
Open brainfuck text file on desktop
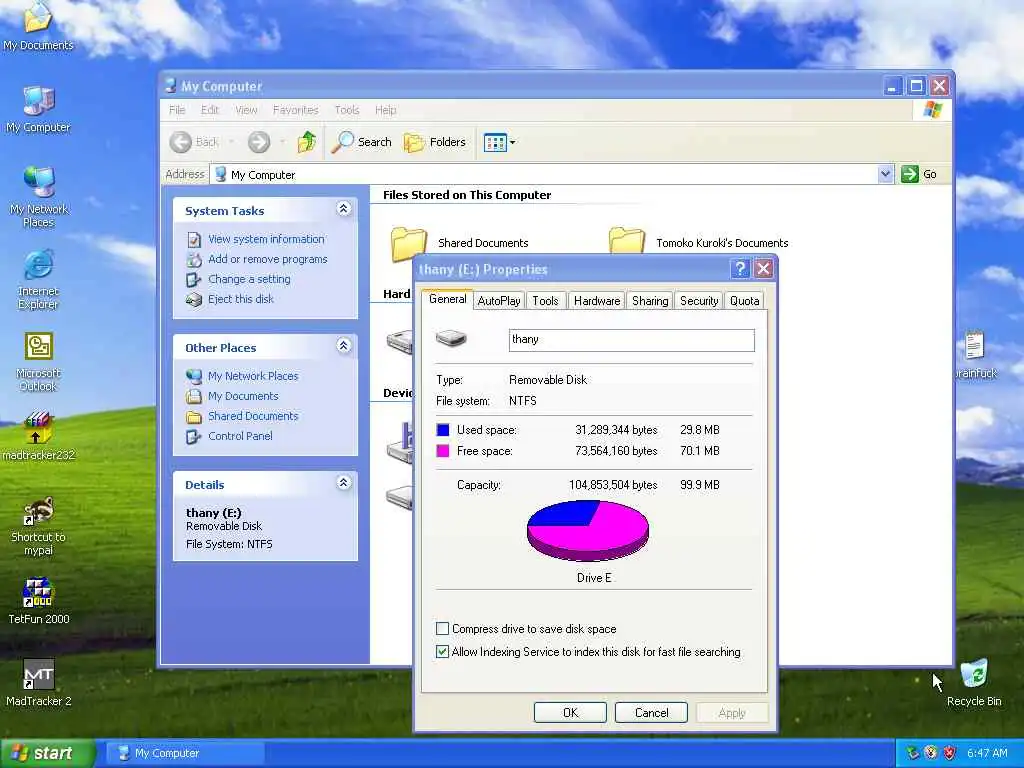coord(975,355)
